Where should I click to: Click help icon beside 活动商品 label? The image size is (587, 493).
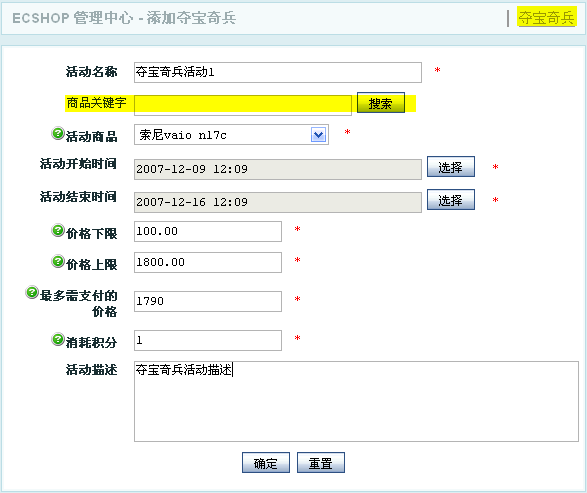[x=58, y=133]
